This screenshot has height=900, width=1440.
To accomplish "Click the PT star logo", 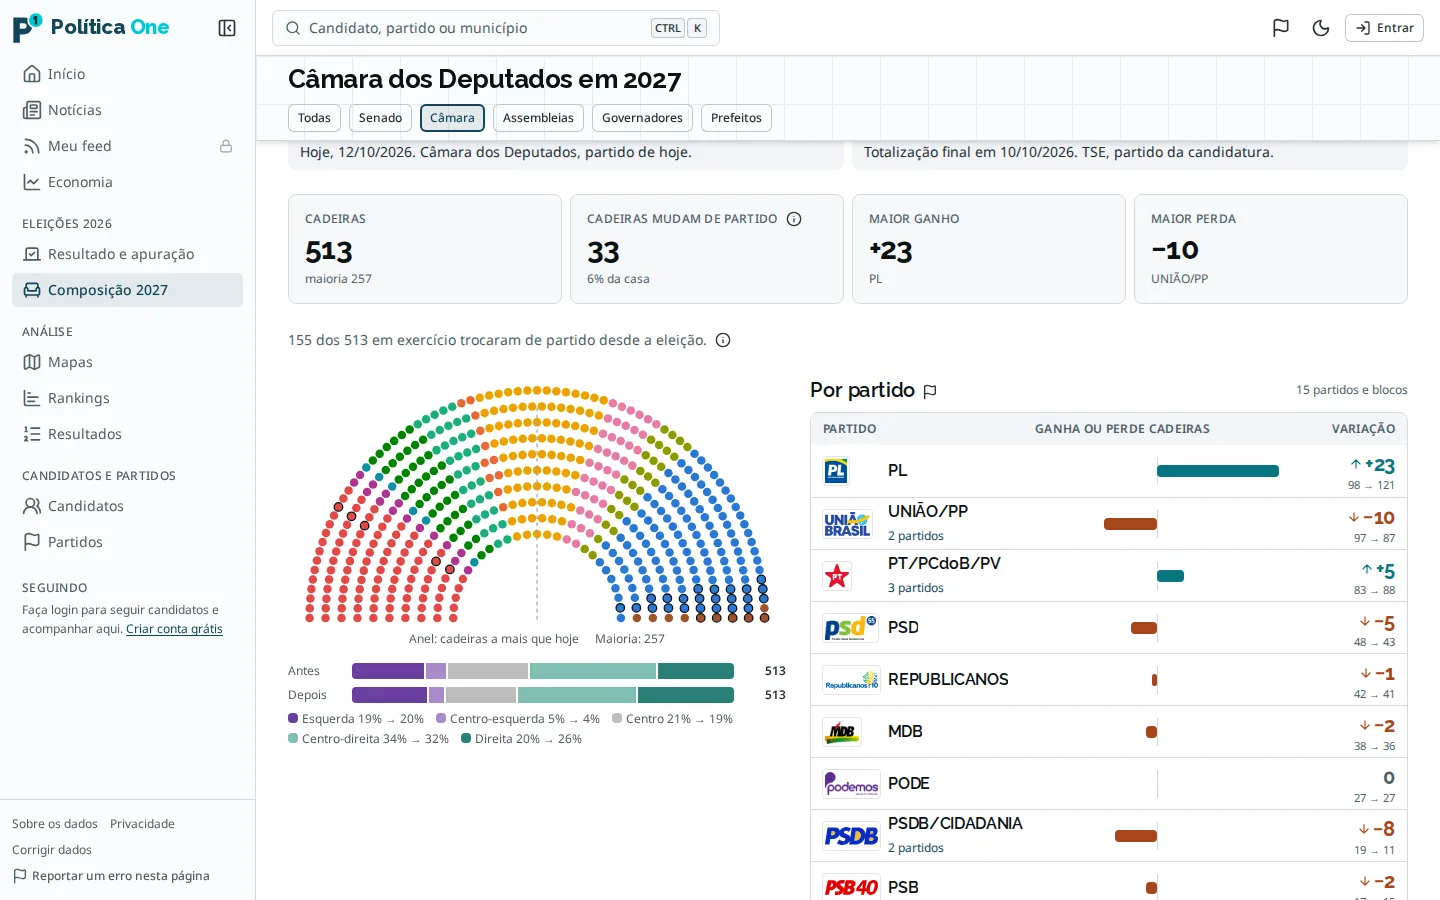I will click(x=837, y=576).
